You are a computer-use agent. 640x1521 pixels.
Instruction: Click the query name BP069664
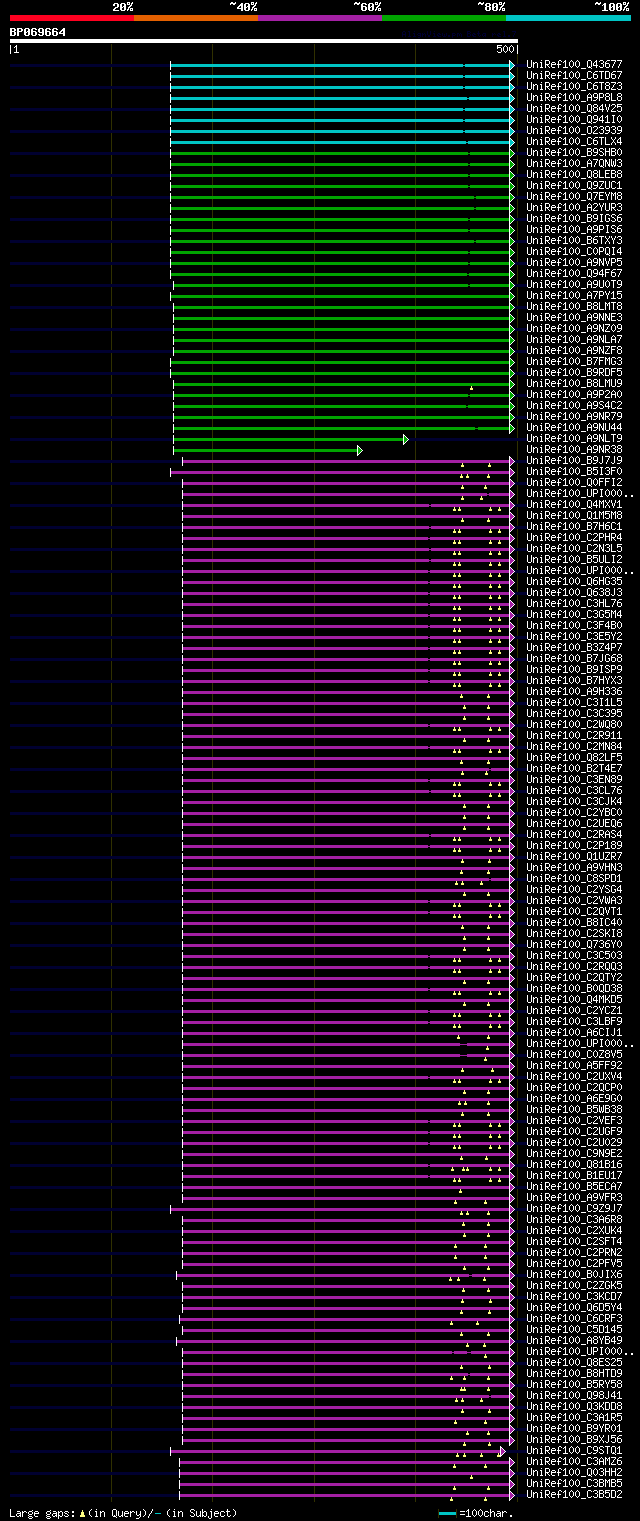click(x=38, y=32)
